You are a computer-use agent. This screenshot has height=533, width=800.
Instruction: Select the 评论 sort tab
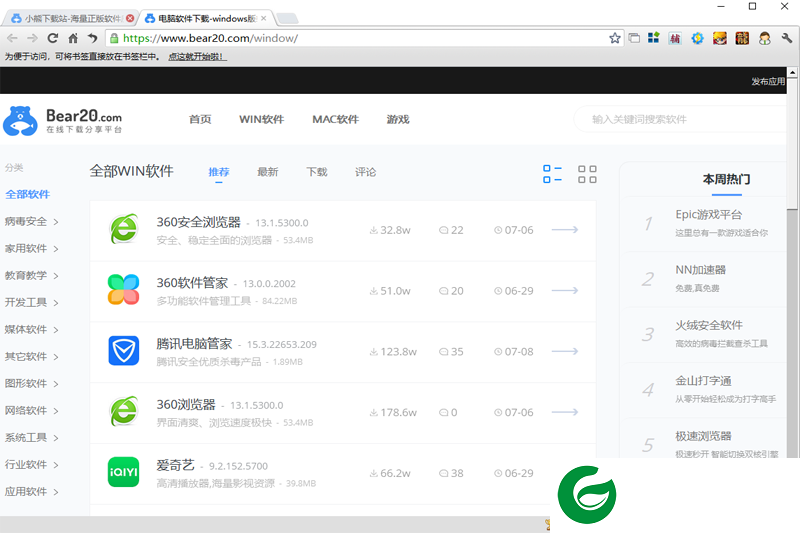tap(366, 172)
